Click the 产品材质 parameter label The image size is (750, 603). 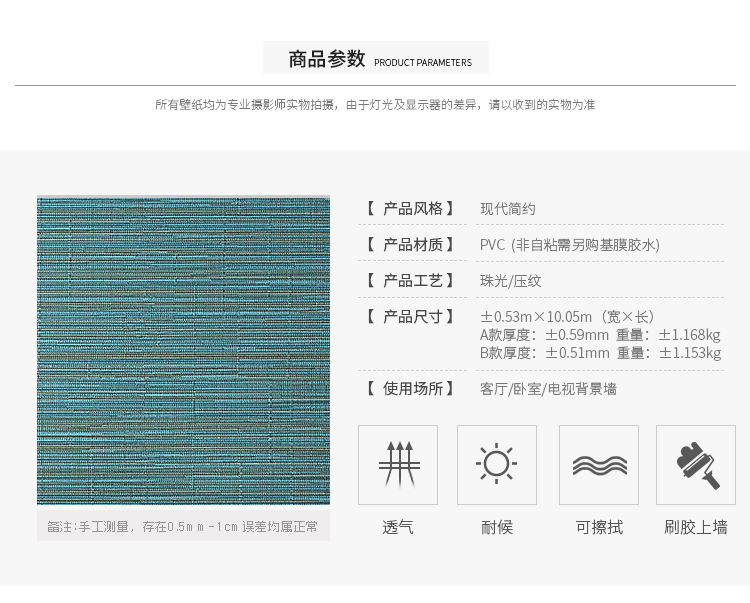pos(411,245)
